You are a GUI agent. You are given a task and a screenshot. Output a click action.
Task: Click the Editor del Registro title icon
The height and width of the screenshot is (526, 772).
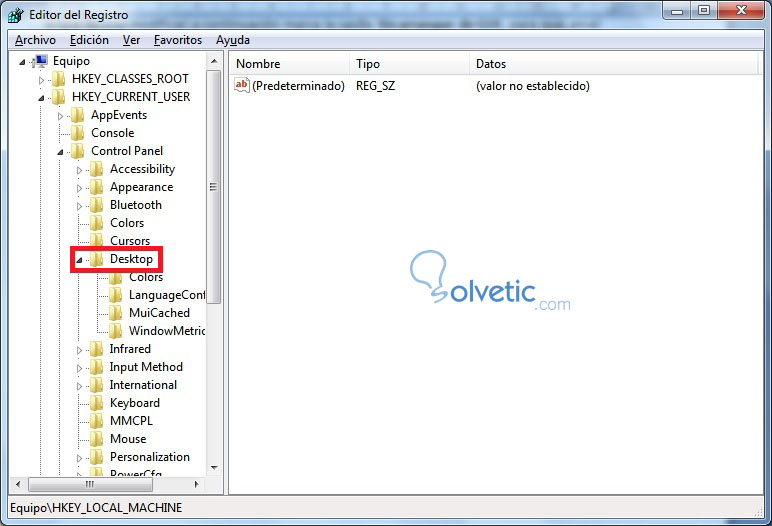point(16,15)
